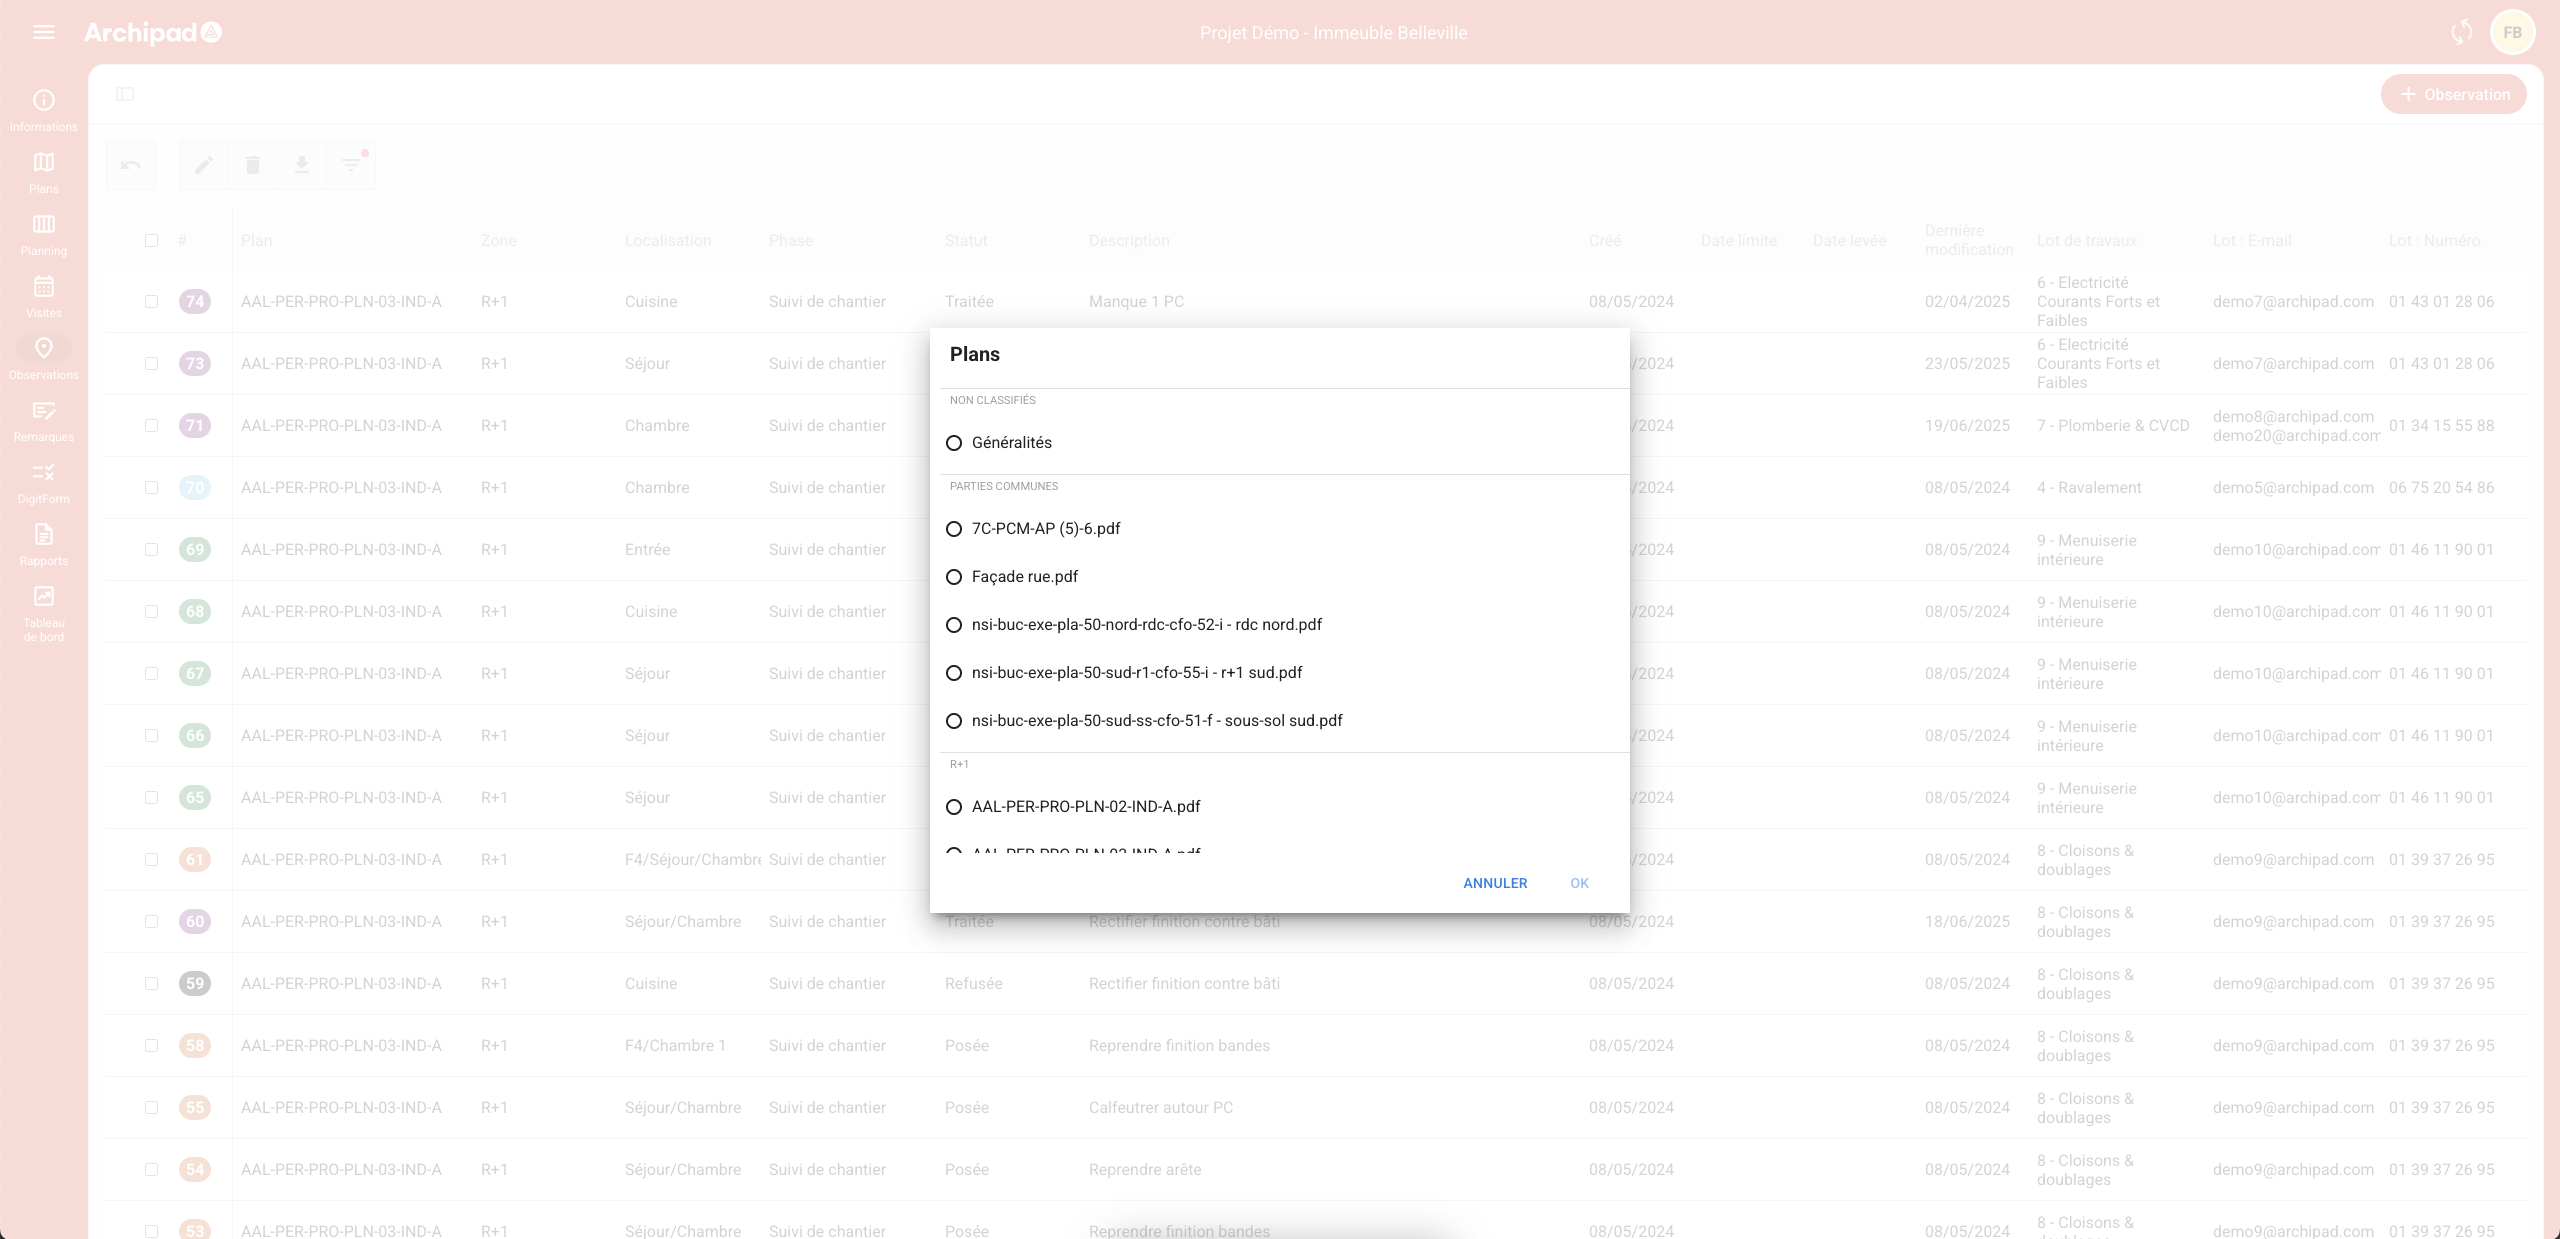This screenshot has height=1239, width=2560.
Task: Open Rapports in the sidebar
Action: click(x=44, y=544)
